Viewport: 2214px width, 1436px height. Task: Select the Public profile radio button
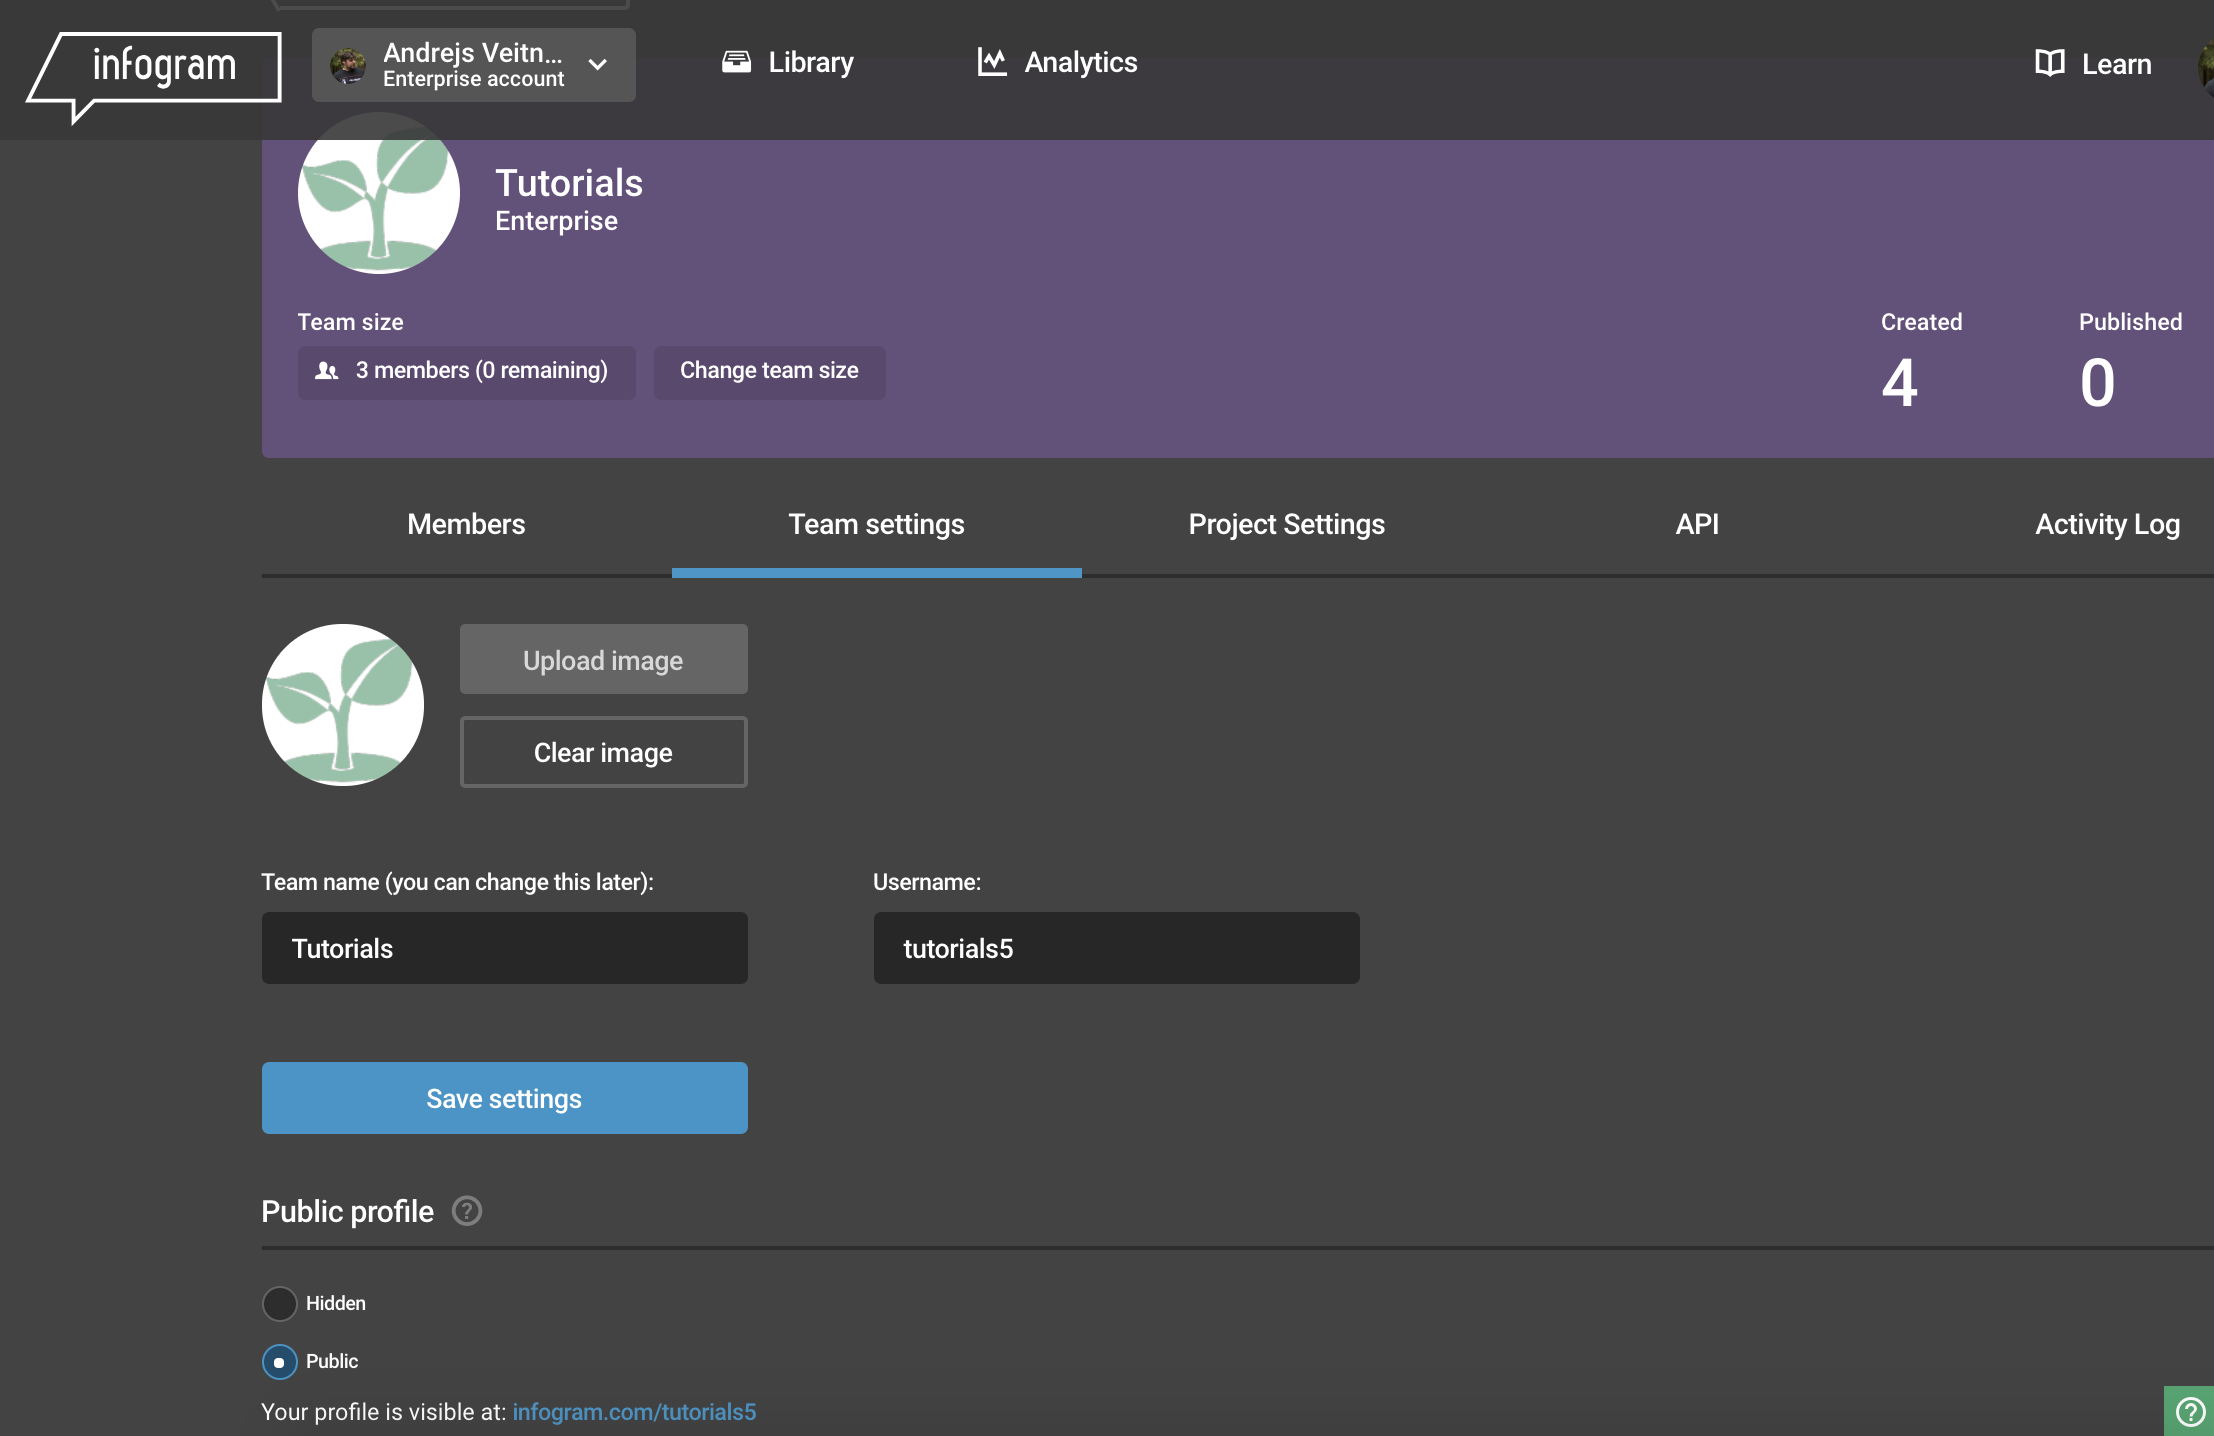coord(279,1361)
